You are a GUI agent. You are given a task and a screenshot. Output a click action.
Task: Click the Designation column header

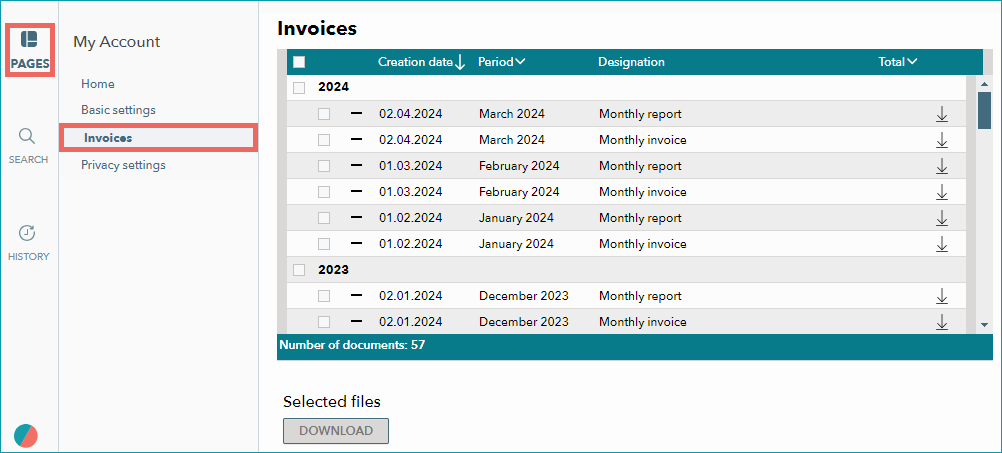click(631, 62)
